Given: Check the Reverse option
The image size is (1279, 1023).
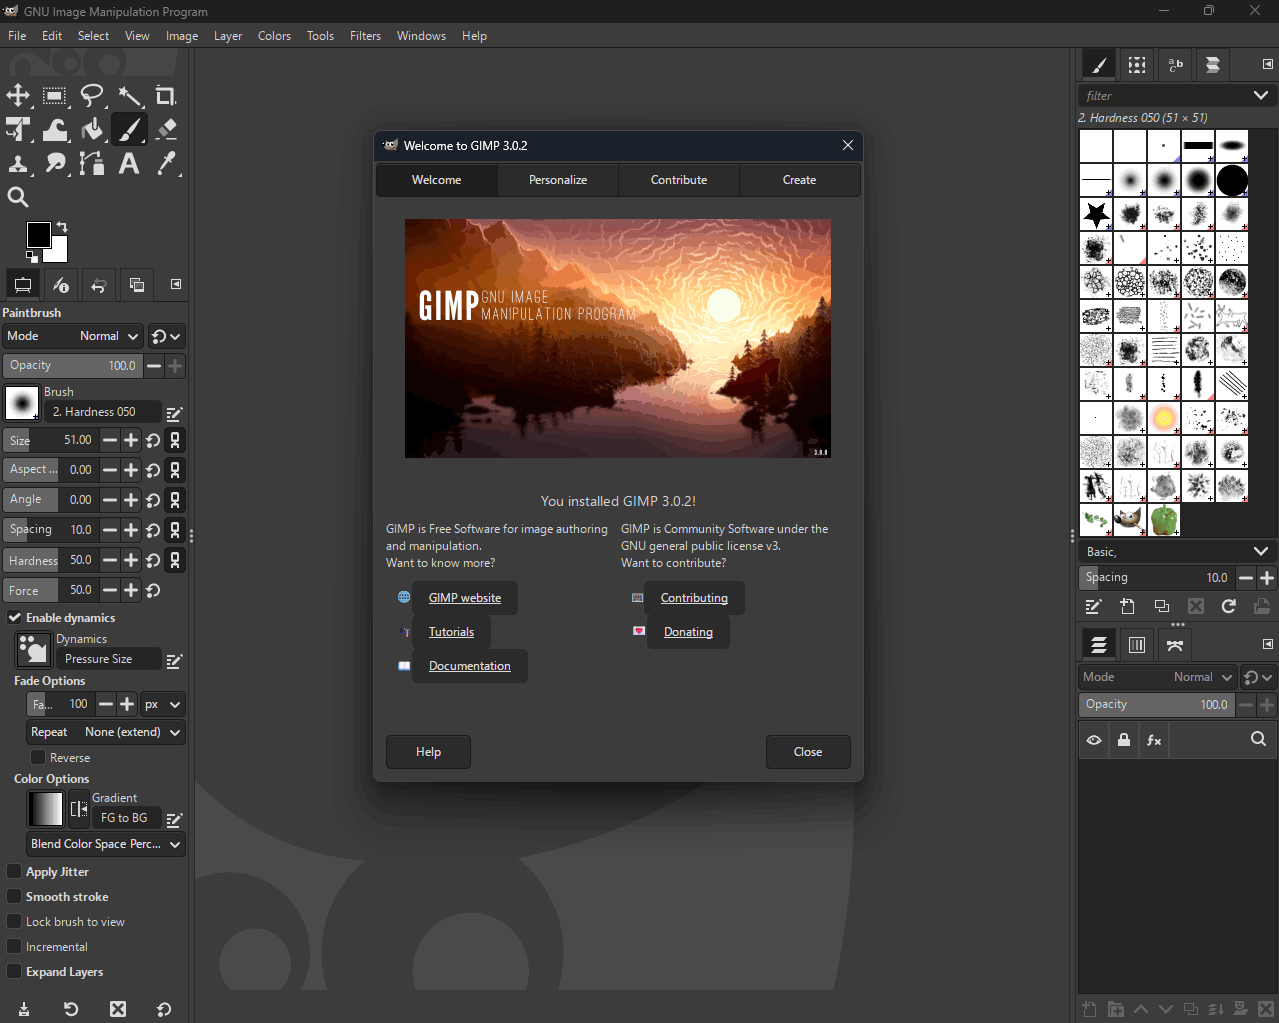Looking at the screenshot, I should pos(38,758).
